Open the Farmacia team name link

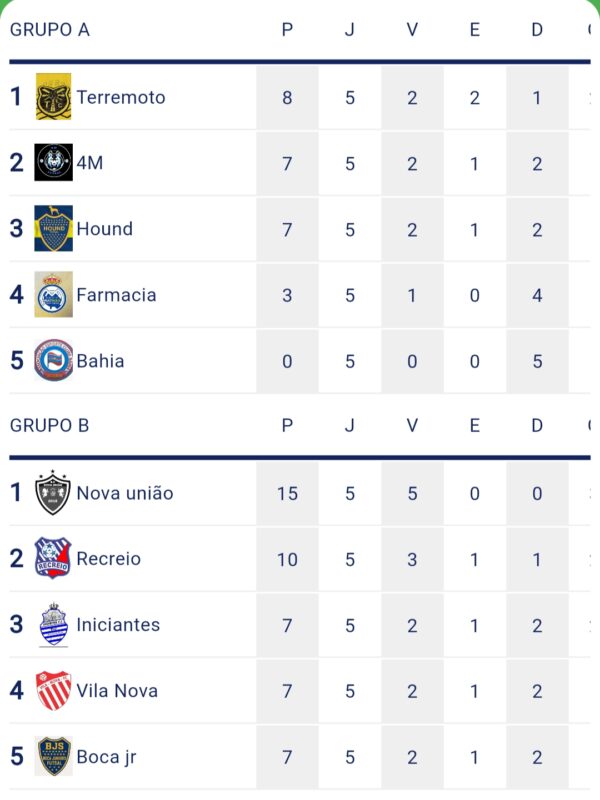pyautogui.click(x=116, y=295)
